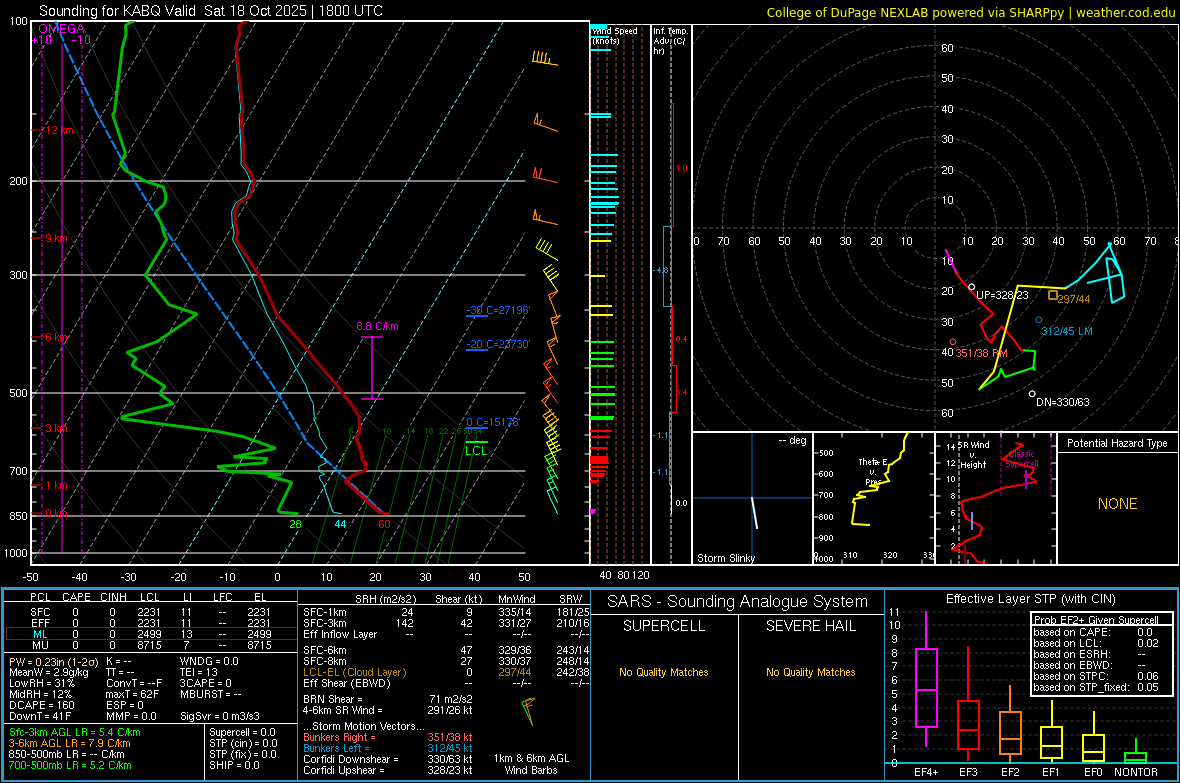Click the red Bunkers Right mover circle on hodograph
The height and width of the screenshot is (783, 1180).
(x=953, y=342)
